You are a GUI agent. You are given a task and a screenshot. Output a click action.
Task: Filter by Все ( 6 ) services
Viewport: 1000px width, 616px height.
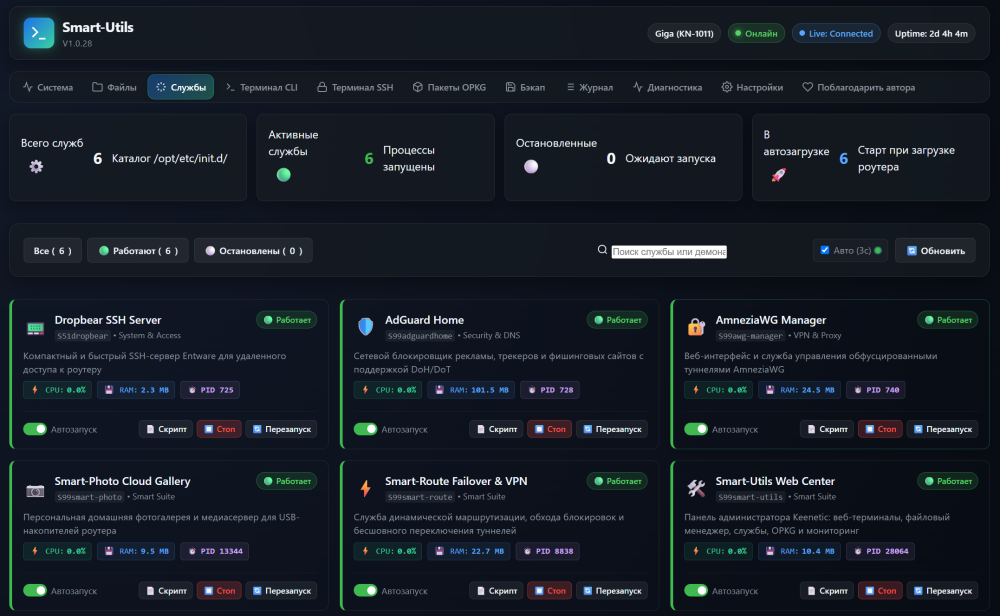click(52, 251)
